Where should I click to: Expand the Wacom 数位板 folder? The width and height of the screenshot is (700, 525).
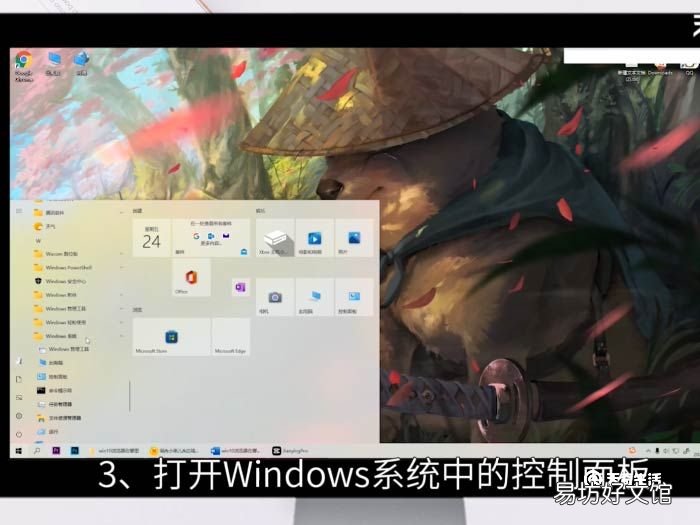tap(77, 254)
